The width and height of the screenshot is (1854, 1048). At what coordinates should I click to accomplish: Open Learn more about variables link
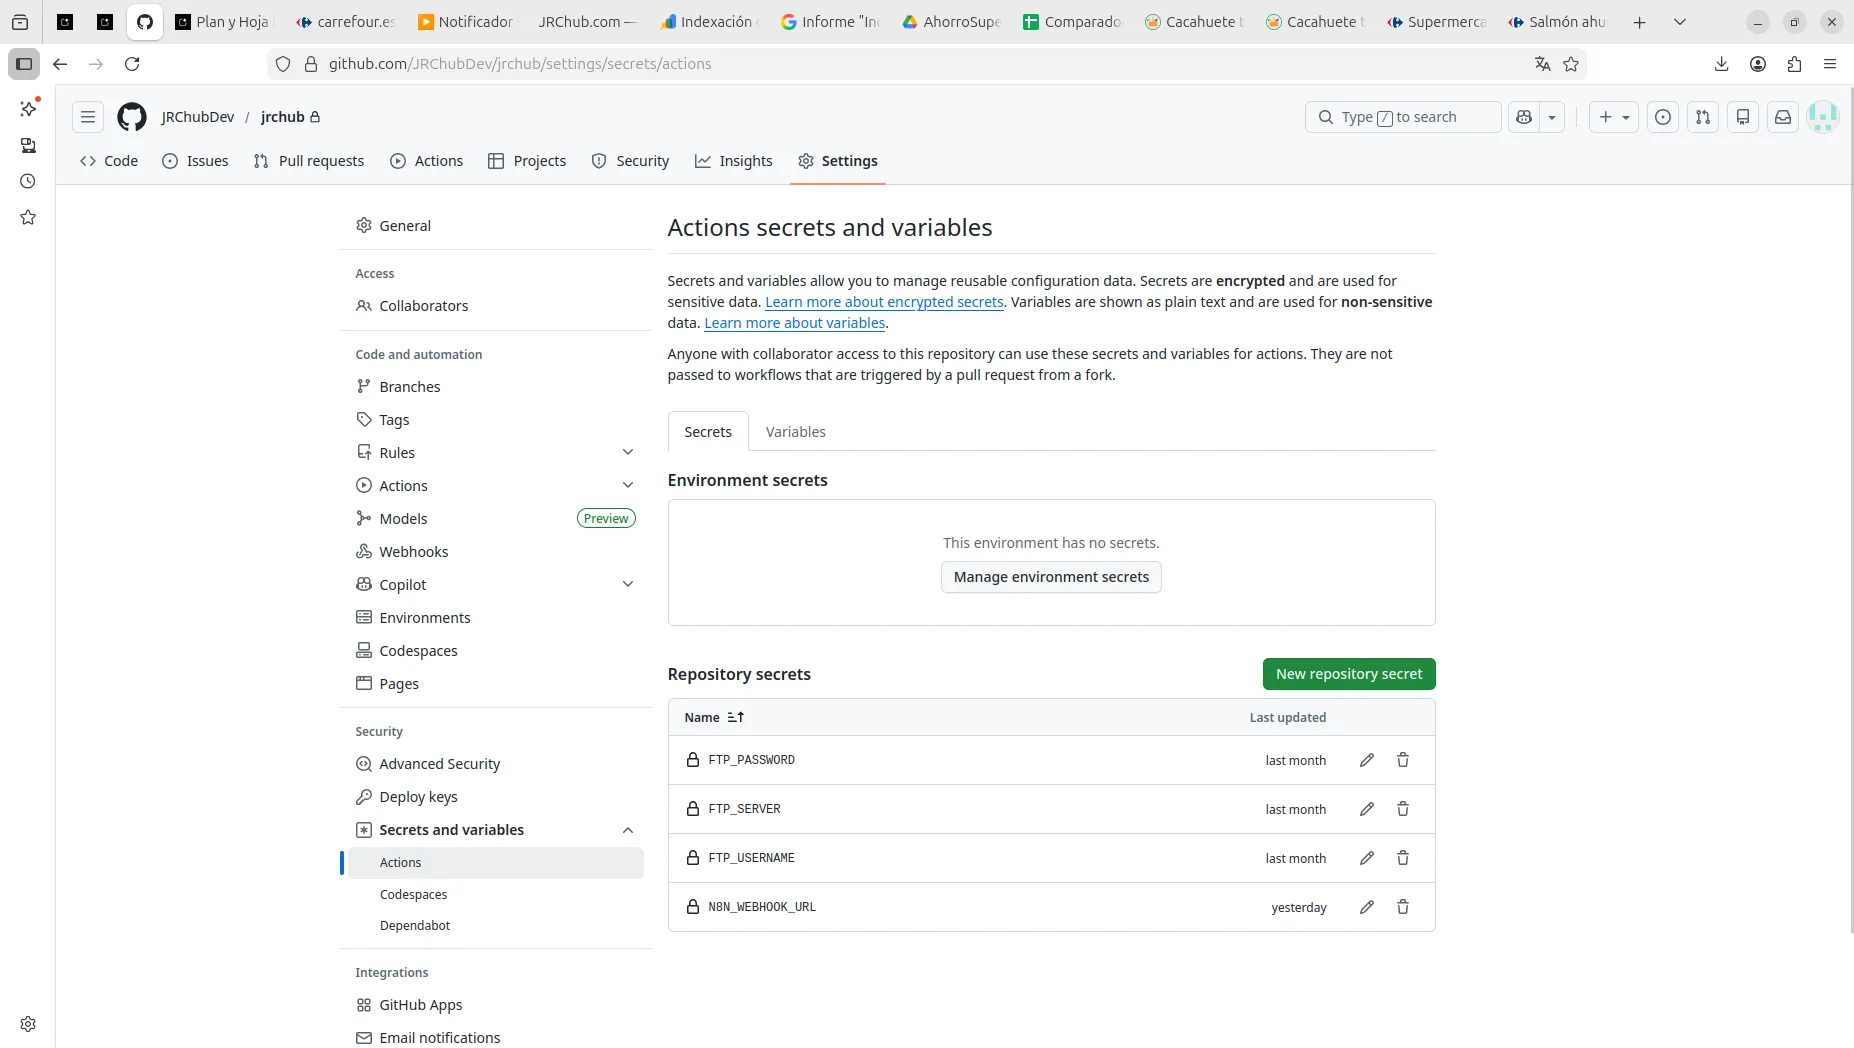click(x=795, y=323)
